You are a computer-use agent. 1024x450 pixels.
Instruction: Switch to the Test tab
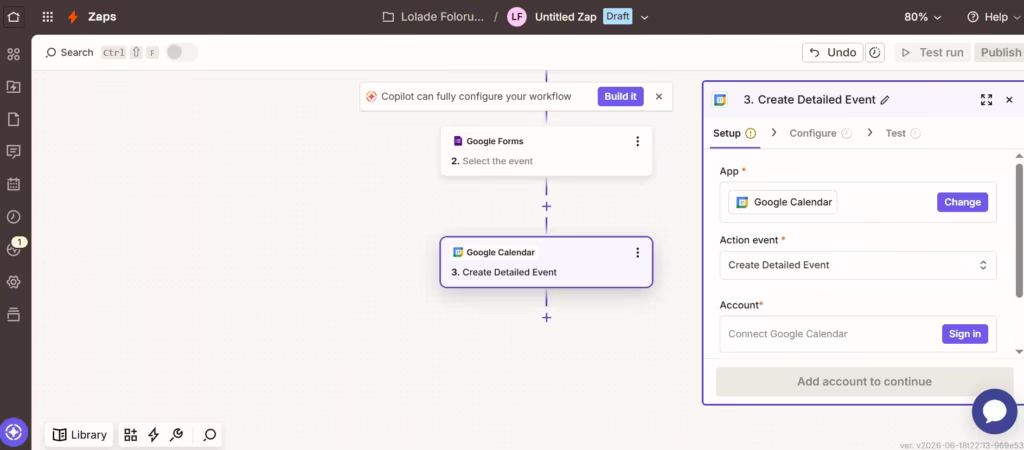click(x=903, y=133)
